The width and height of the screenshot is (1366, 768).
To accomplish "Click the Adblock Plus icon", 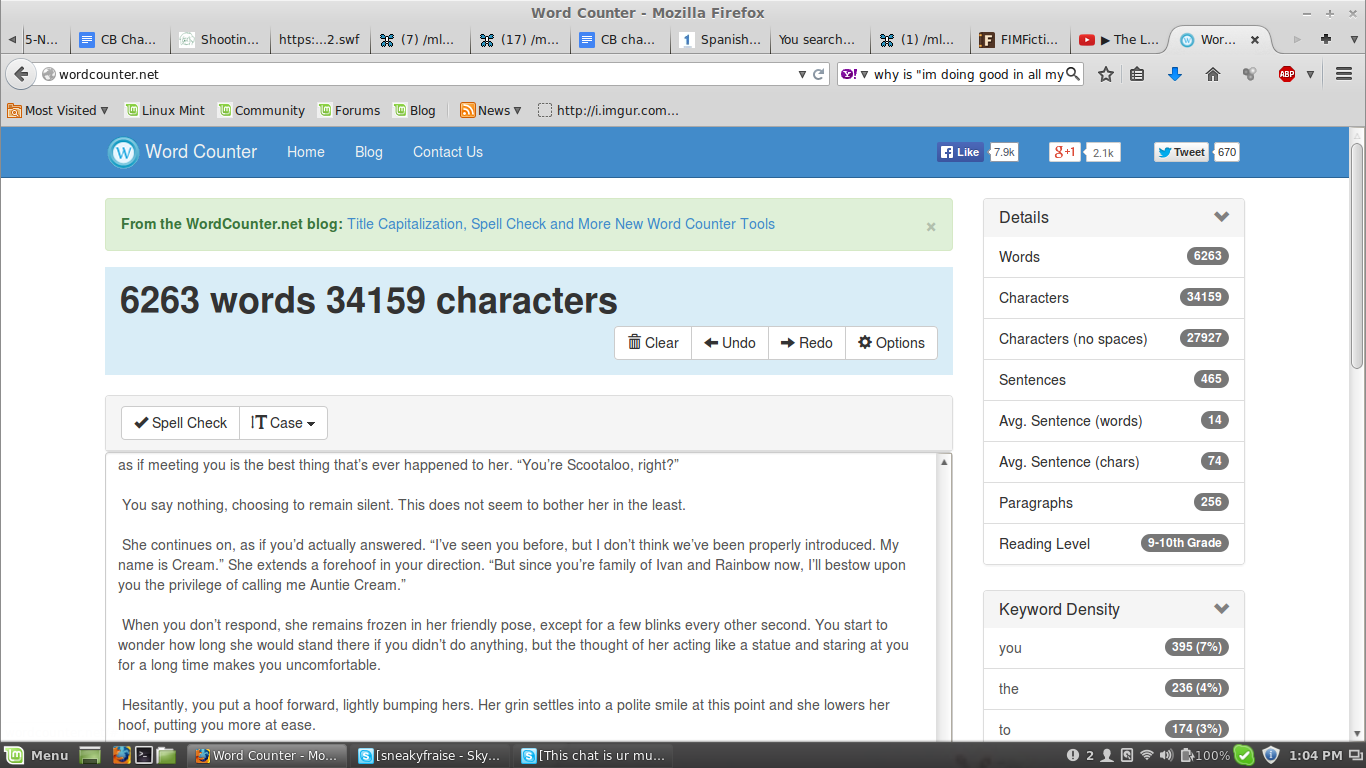I will (1287, 74).
